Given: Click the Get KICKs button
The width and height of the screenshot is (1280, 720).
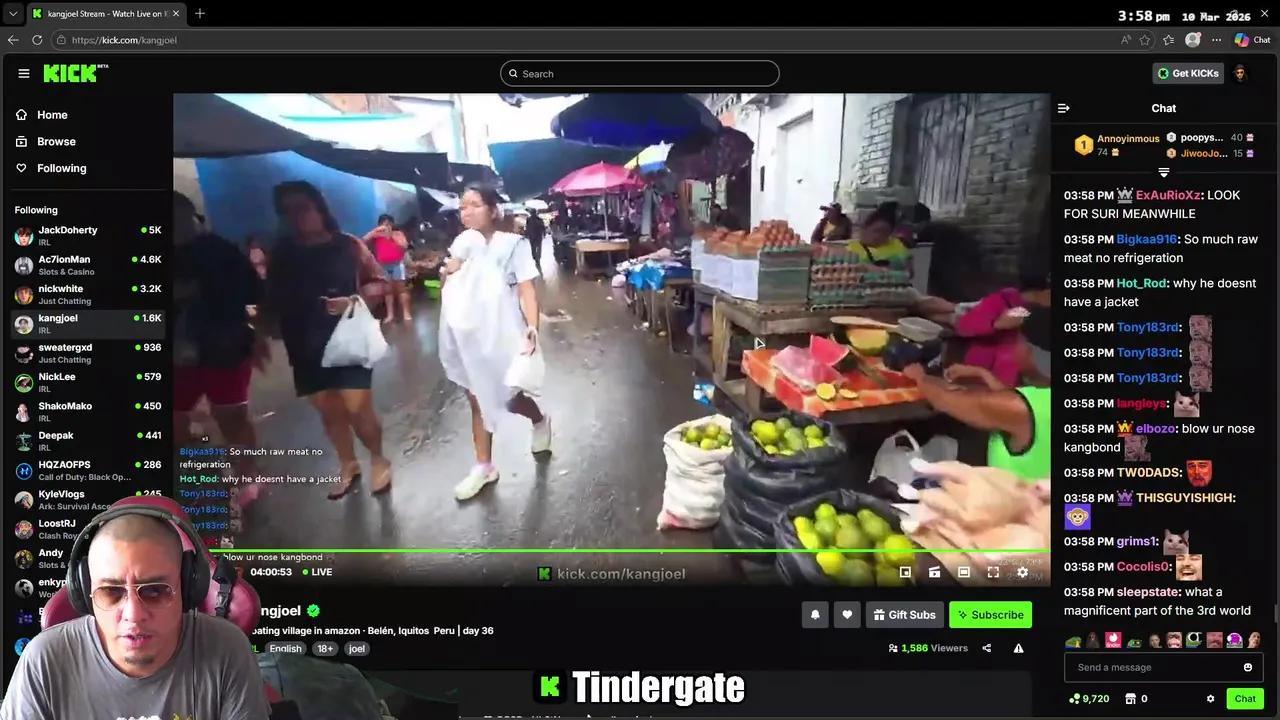Looking at the screenshot, I should pos(1188,73).
